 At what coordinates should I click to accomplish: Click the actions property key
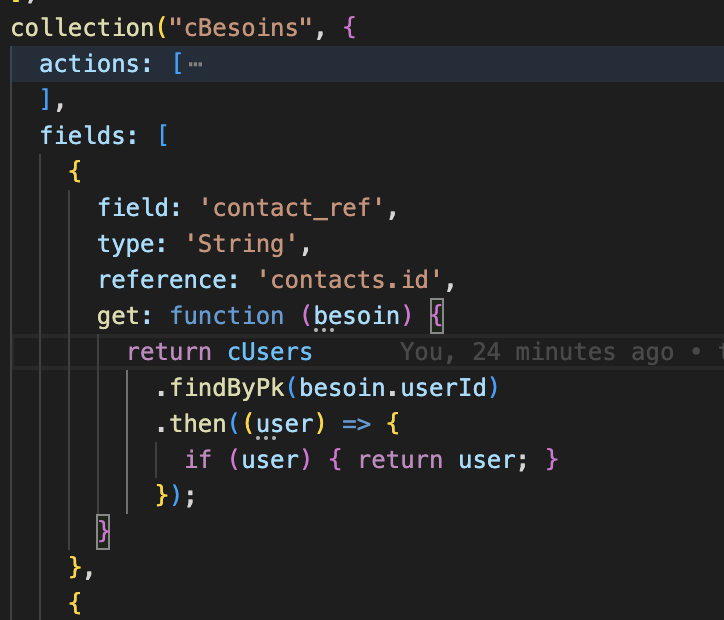point(90,65)
